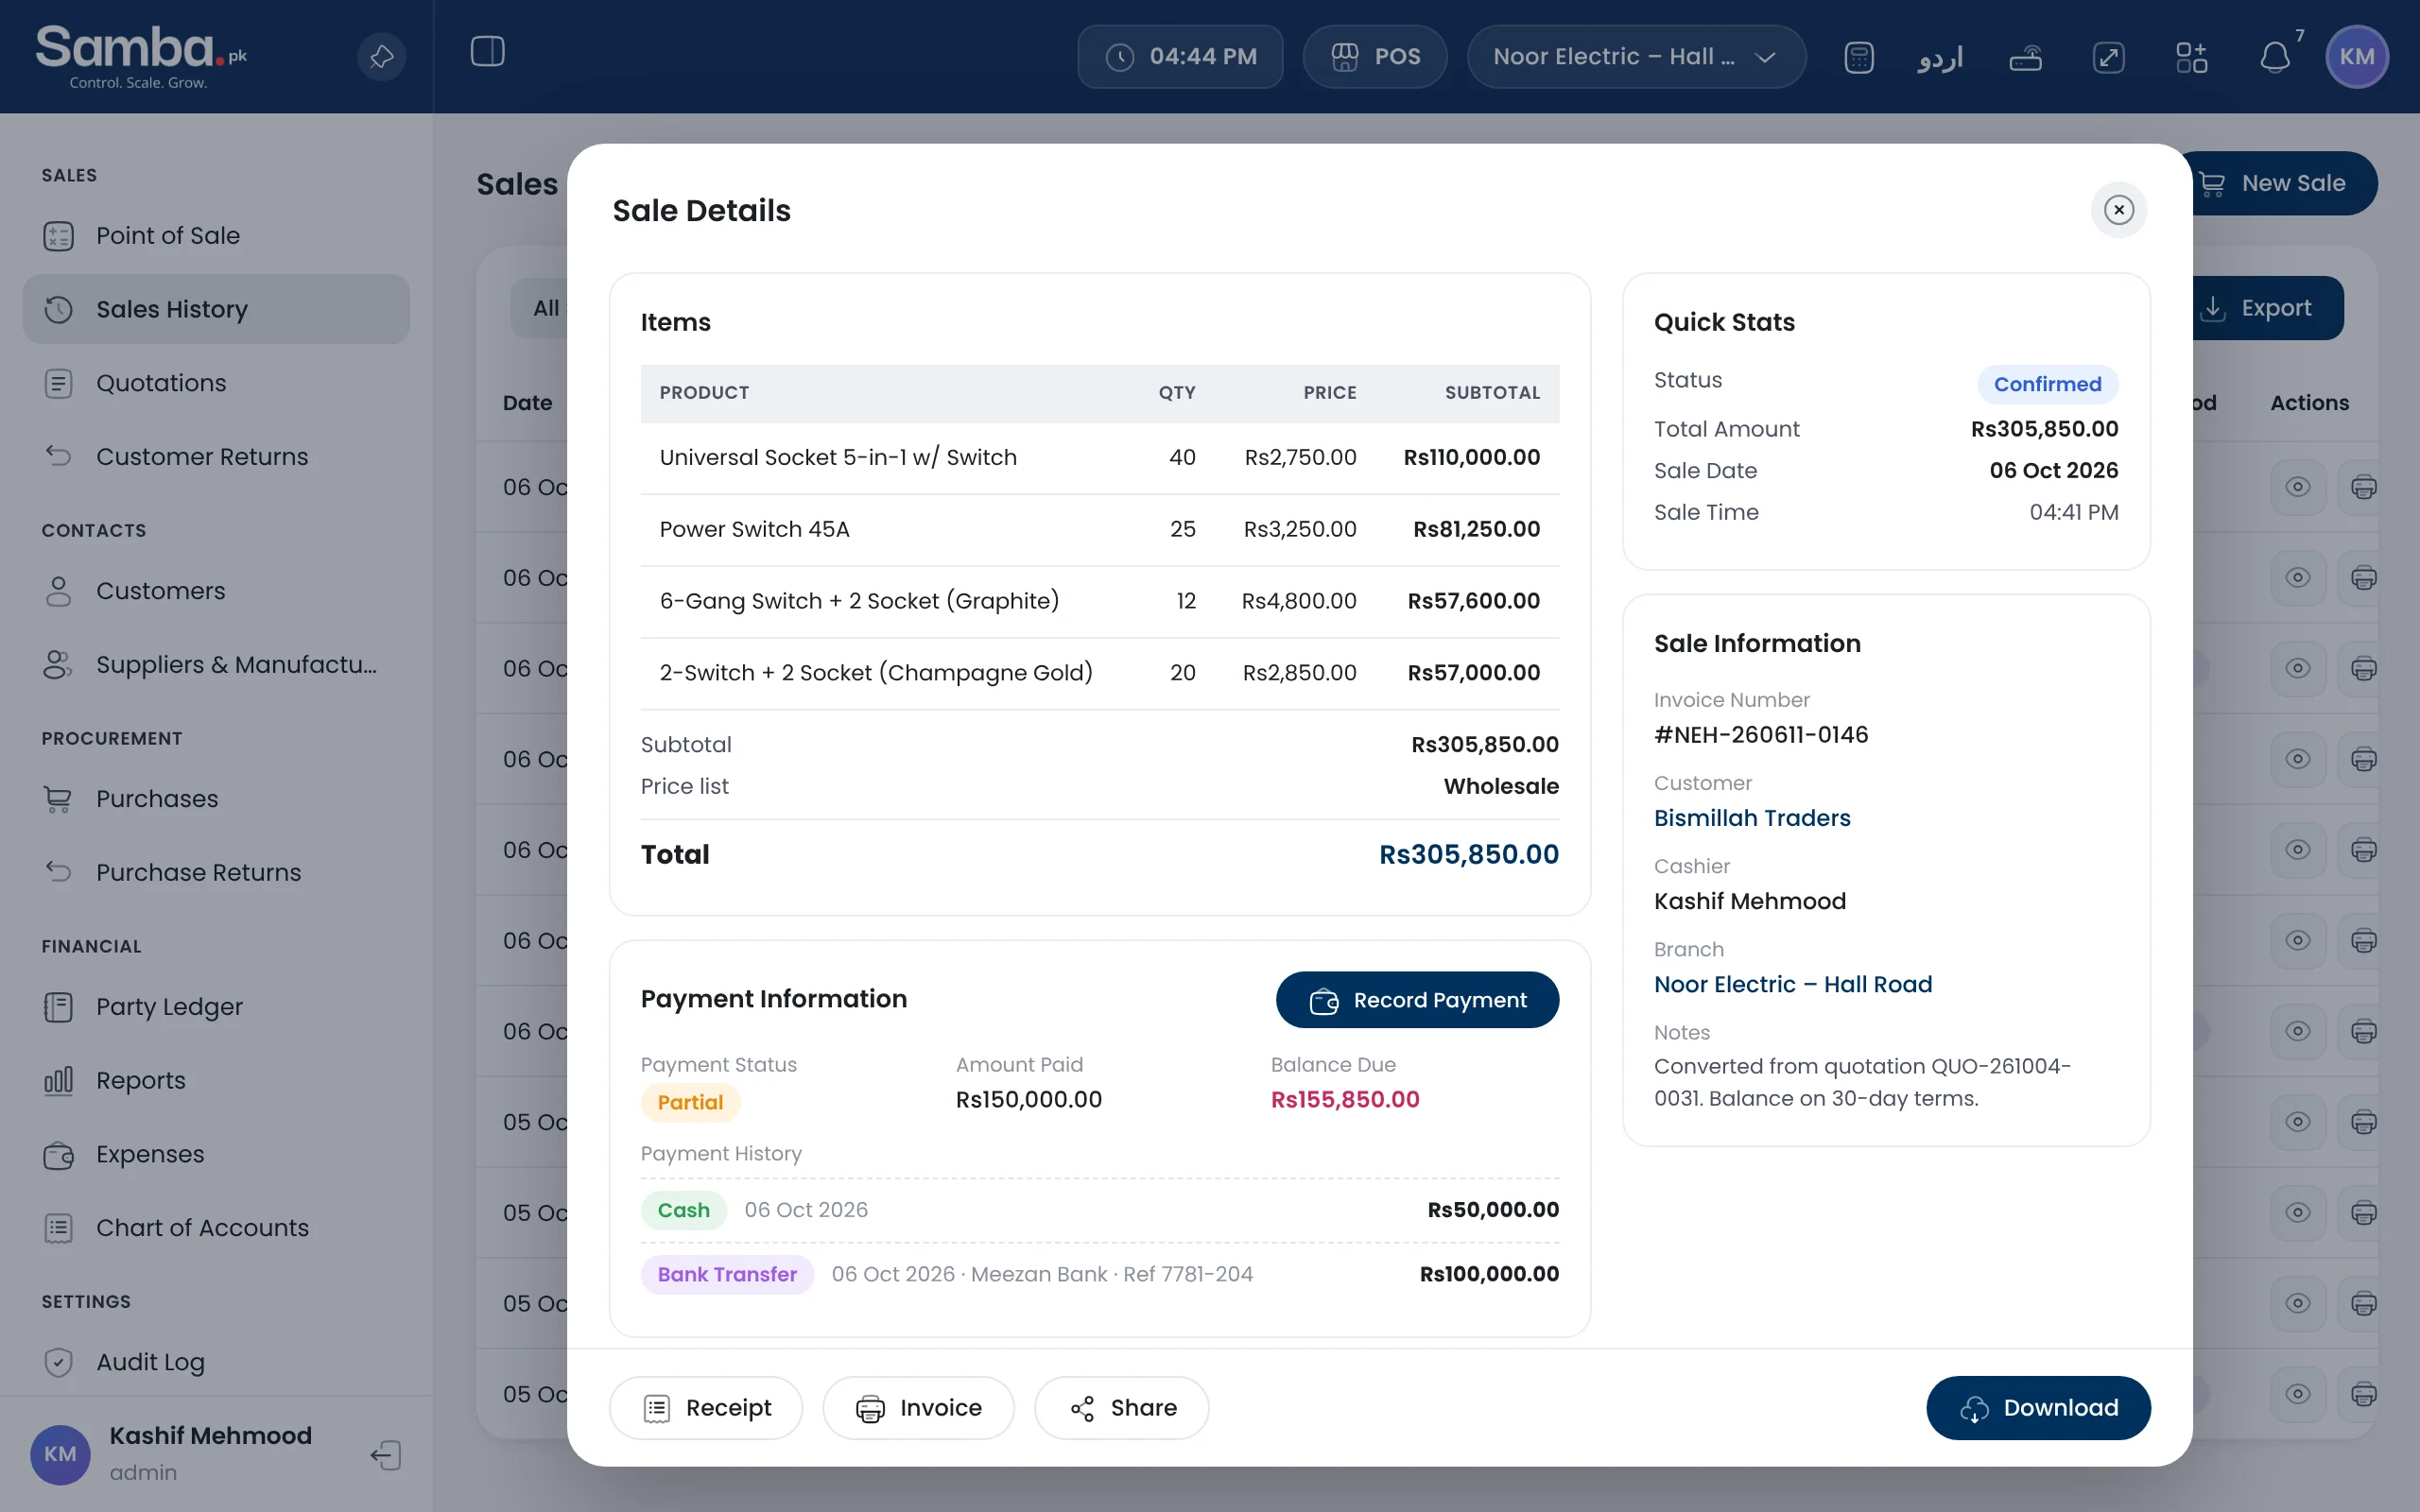Navigate to Purchases
The image size is (2420, 1512).
point(216,799)
